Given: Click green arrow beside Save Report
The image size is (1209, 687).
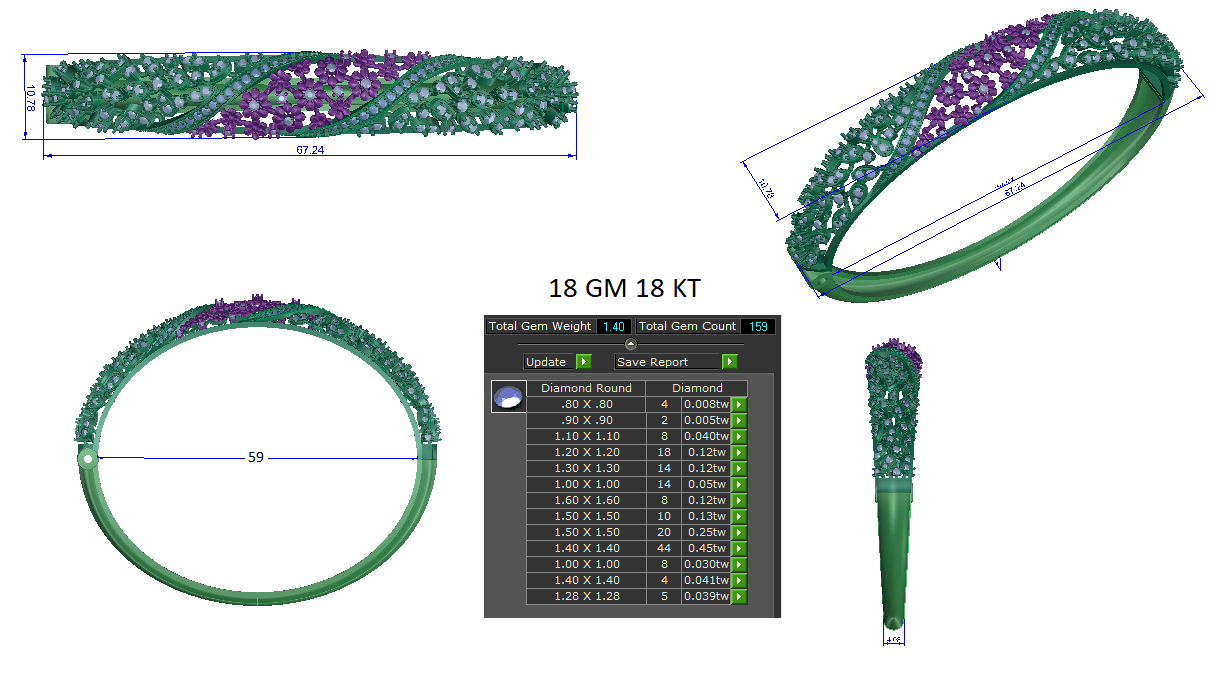Looking at the screenshot, I should click(x=730, y=362).
